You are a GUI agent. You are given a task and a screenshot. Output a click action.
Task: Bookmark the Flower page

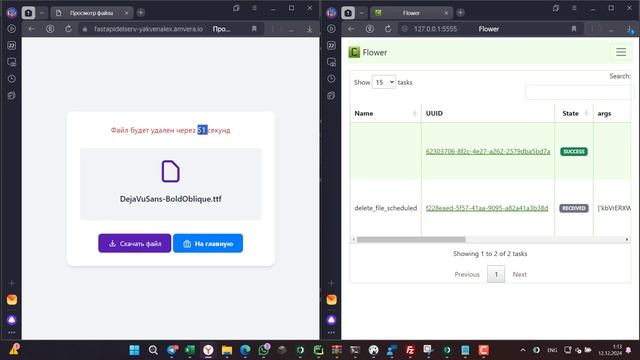(573, 29)
